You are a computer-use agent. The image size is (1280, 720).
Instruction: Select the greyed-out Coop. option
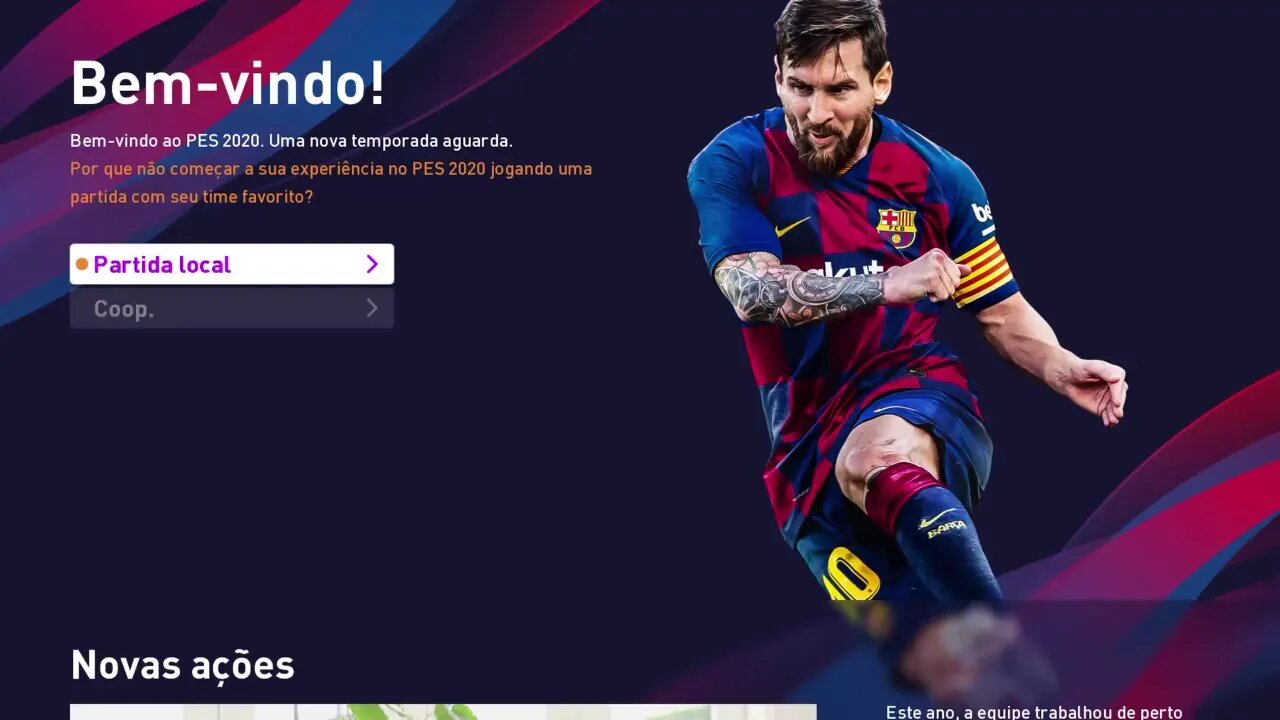(232, 309)
